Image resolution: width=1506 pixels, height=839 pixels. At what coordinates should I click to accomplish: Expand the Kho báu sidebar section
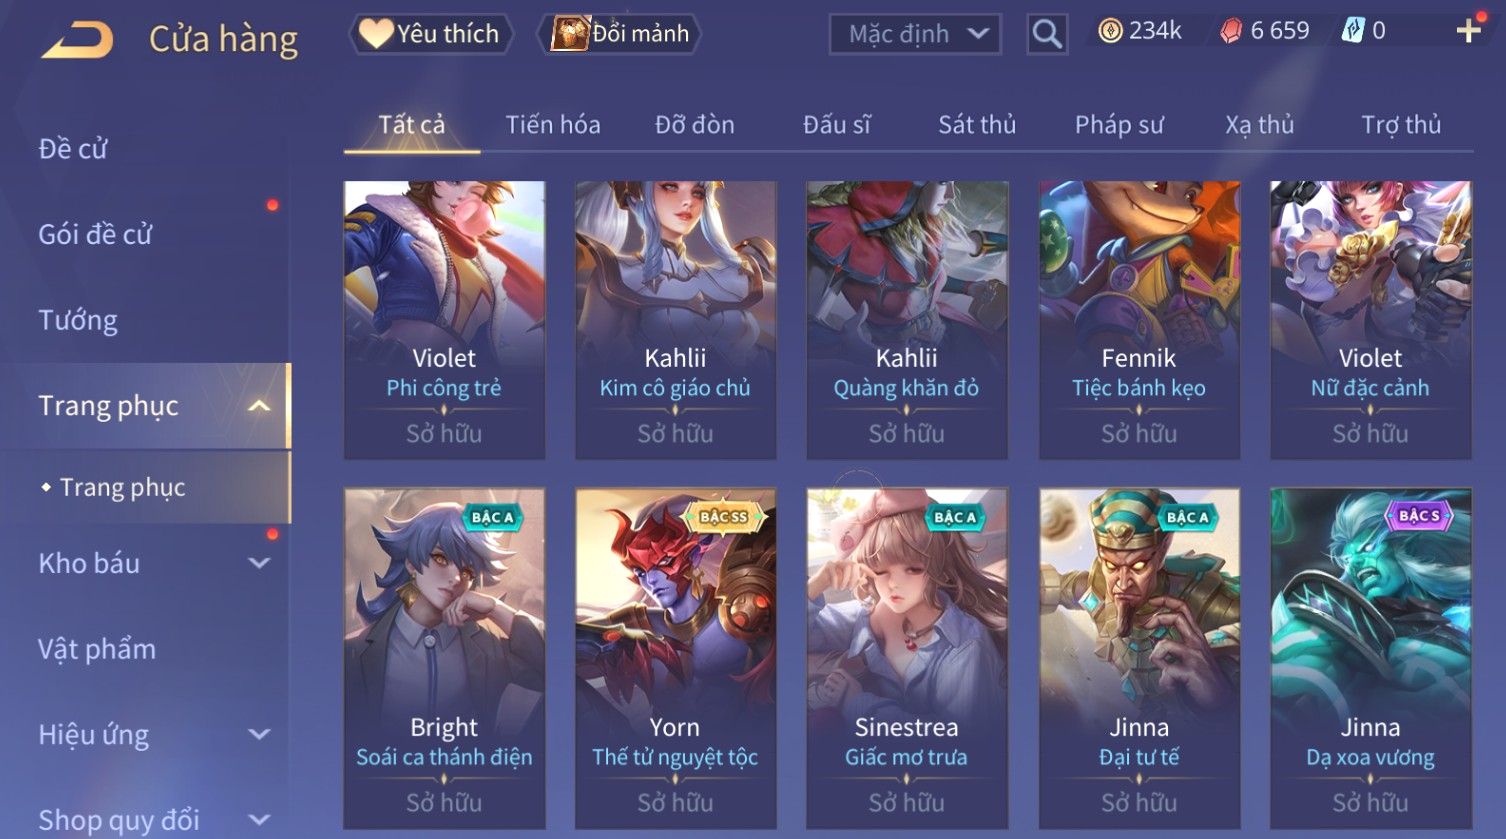tap(259, 563)
